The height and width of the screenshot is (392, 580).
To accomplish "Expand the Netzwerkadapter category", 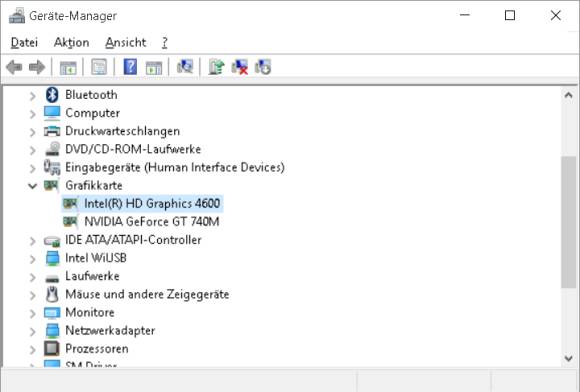I will (33, 331).
